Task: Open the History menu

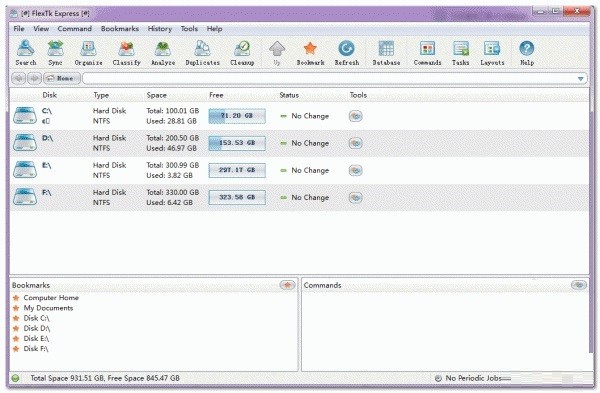Action: 160,29
